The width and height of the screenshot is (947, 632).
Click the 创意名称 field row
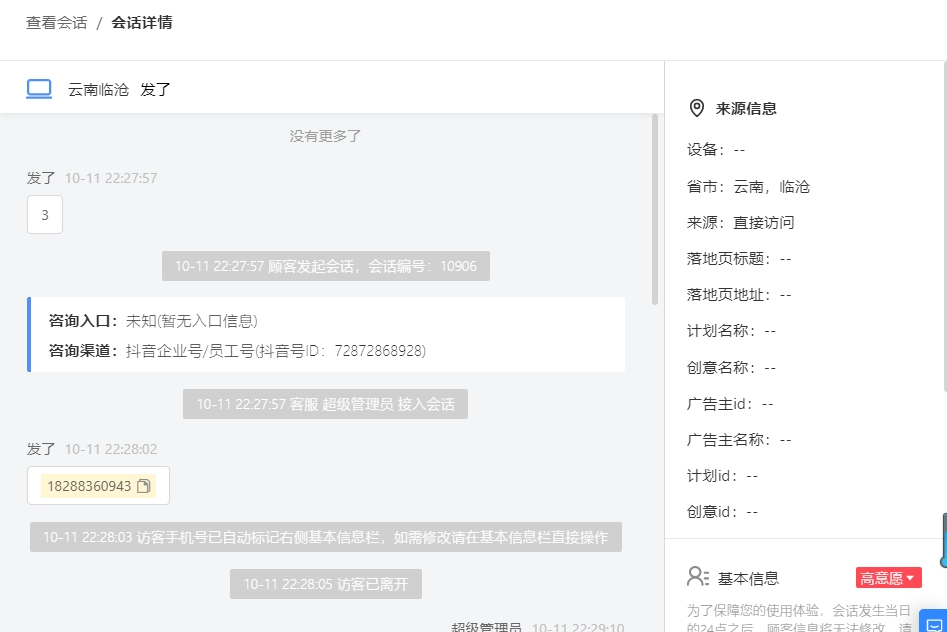(731, 367)
